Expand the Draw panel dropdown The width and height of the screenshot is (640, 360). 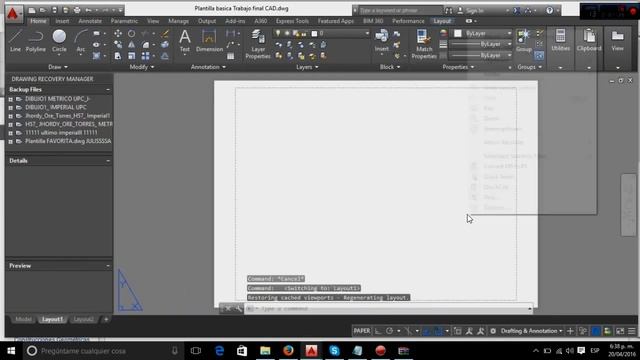click(x=58, y=67)
